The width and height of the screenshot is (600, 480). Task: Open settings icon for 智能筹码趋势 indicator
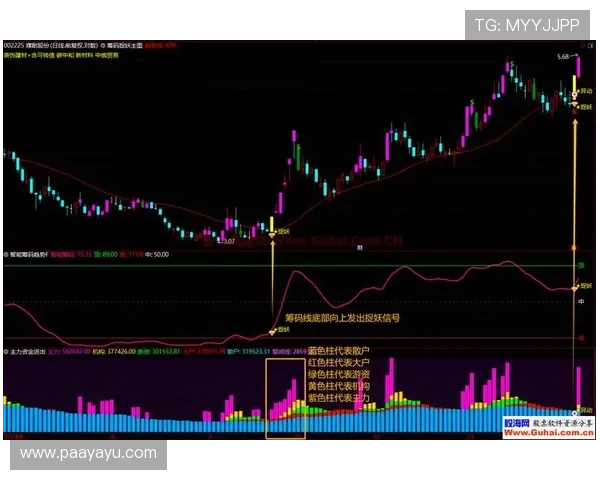pos(6,254)
